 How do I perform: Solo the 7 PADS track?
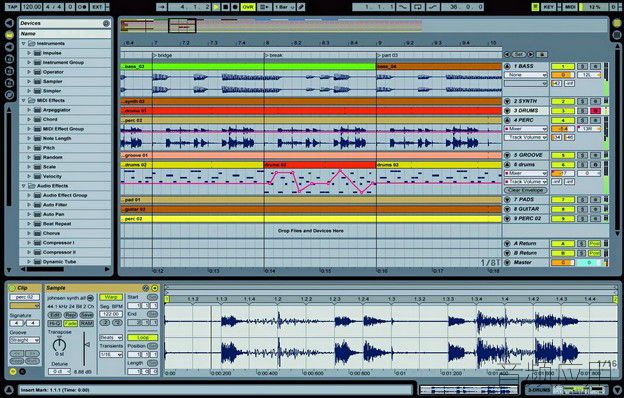pyautogui.click(x=582, y=199)
